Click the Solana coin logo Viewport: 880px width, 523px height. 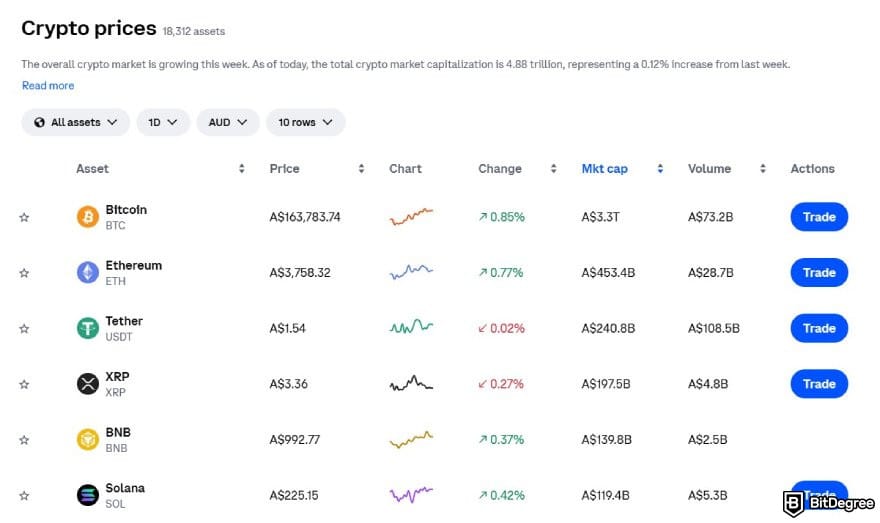(x=88, y=495)
